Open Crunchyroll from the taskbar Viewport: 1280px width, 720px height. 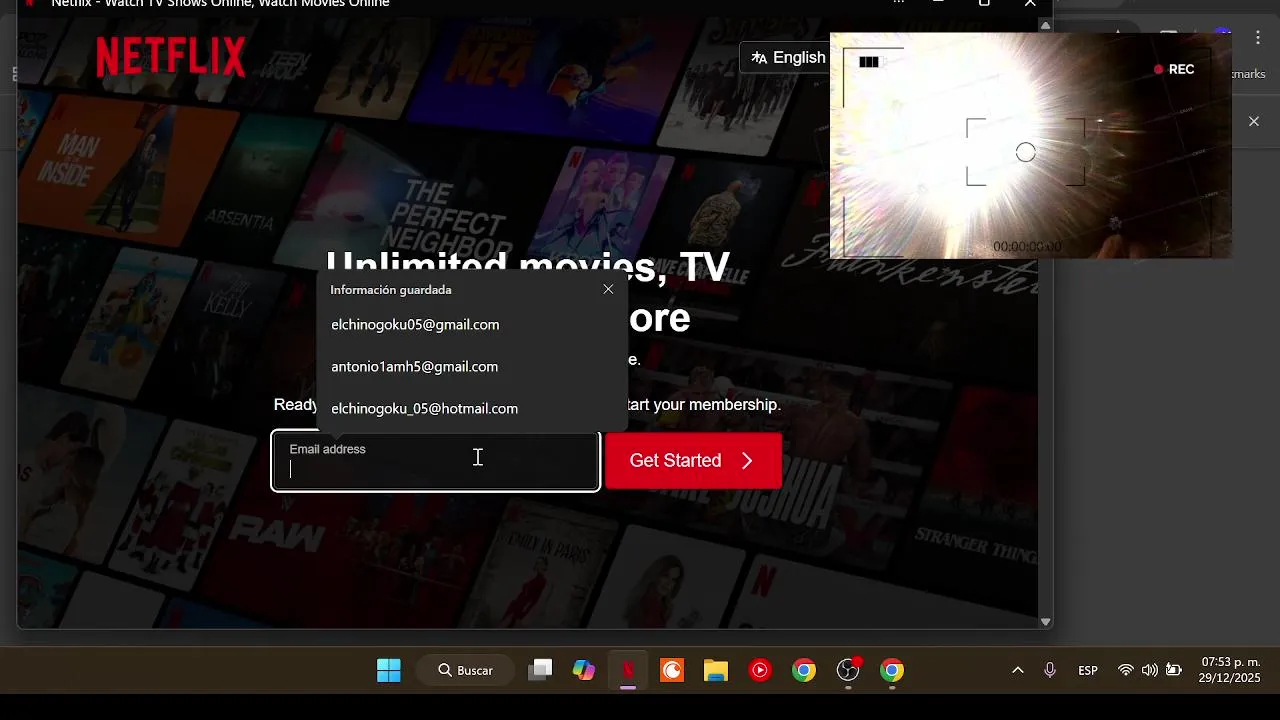pos(672,670)
